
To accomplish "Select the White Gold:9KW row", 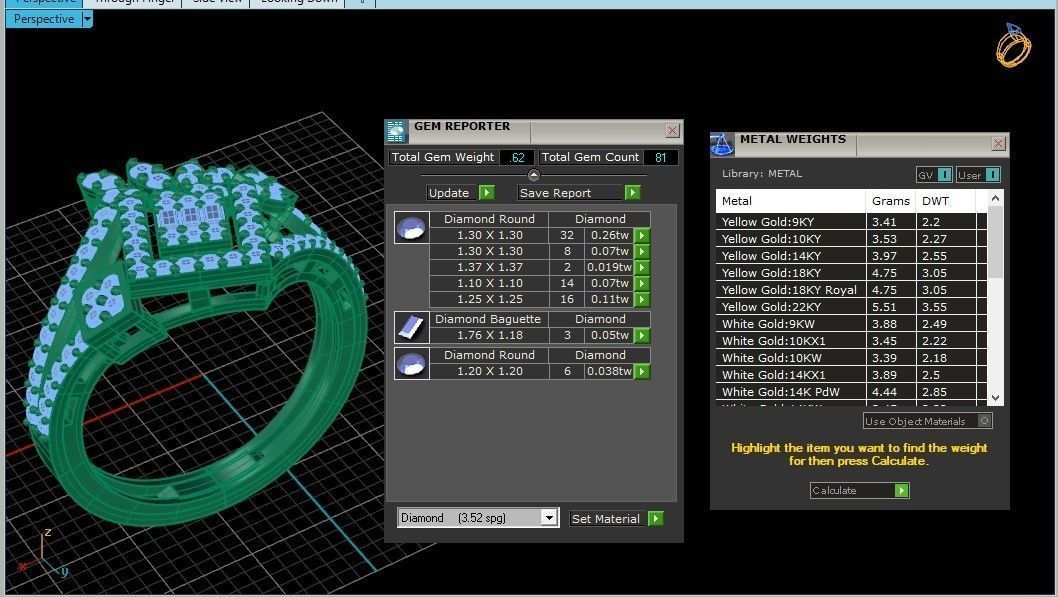I will pos(852,324).
